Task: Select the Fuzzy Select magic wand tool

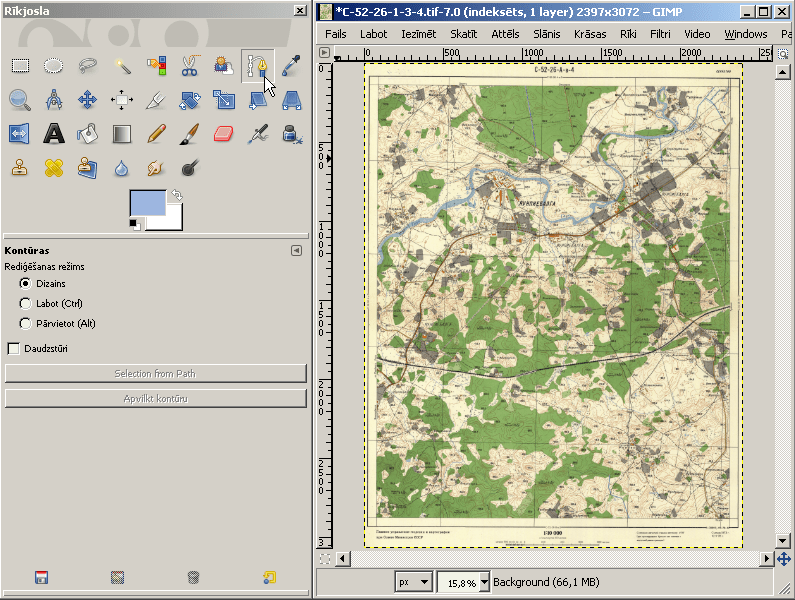Action: click(x=122, y=66)
